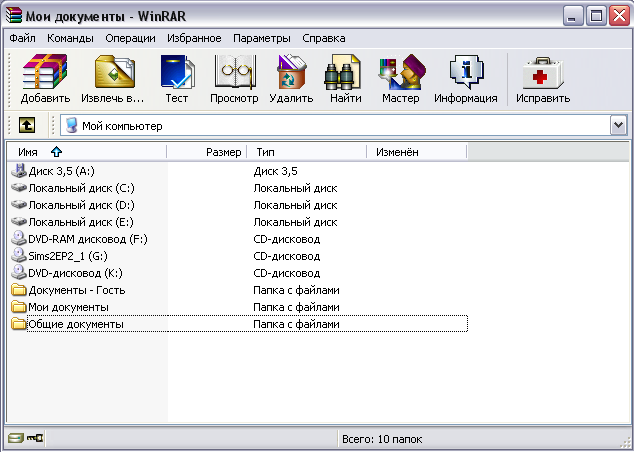Screen dimensions: 634x452
Task: Open the Параметры menu
Action: (x=260, y=38)
